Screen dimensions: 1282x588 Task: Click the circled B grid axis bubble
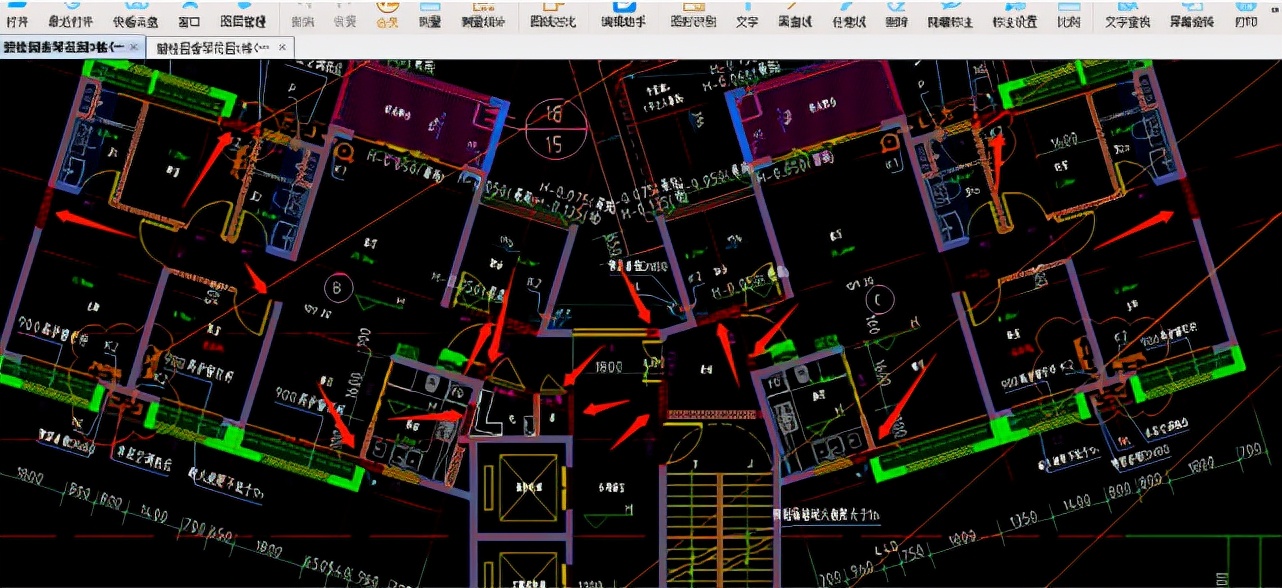click(x=337, y=288)
